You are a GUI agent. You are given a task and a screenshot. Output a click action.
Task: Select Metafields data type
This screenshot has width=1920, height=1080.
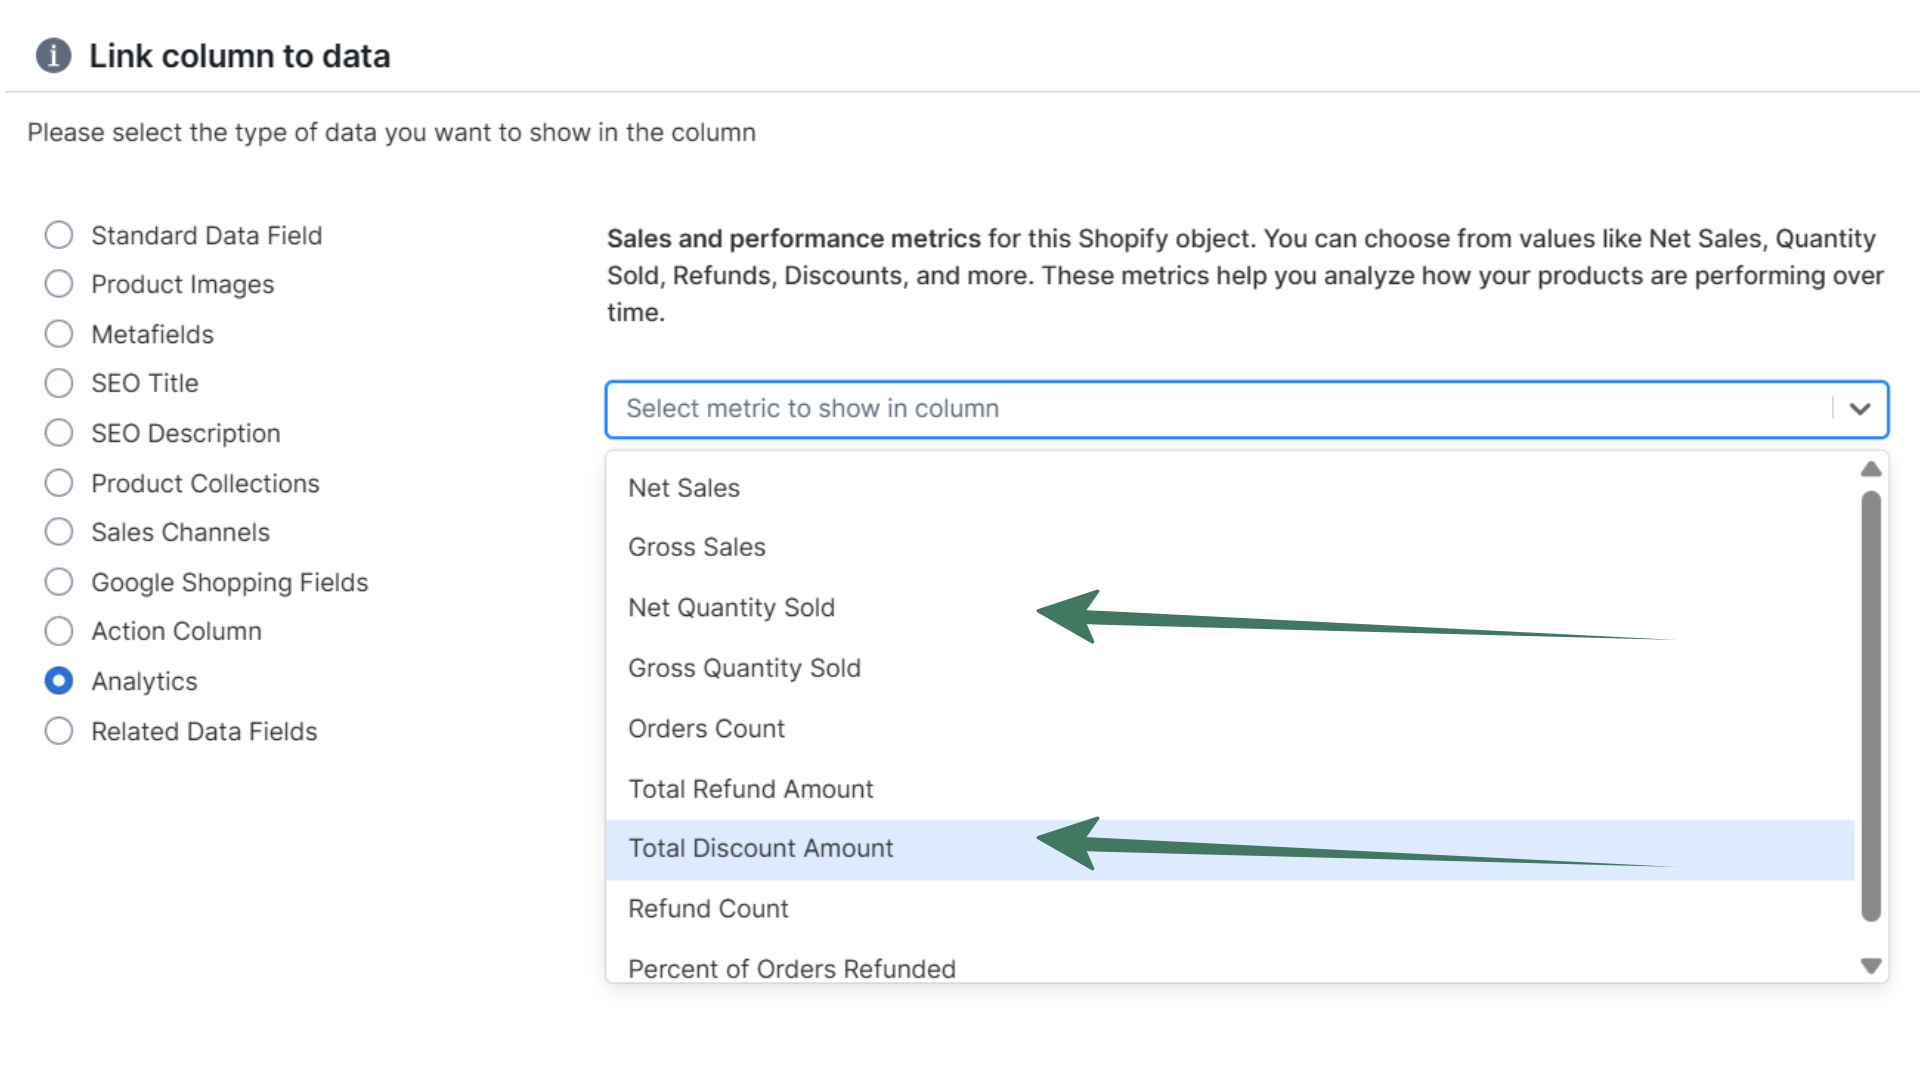[58, 333]
